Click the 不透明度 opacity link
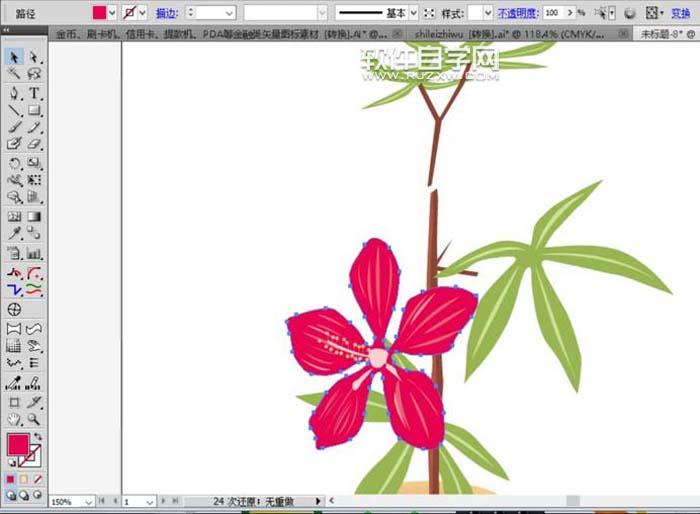700x514 pixels. (515, 13)
